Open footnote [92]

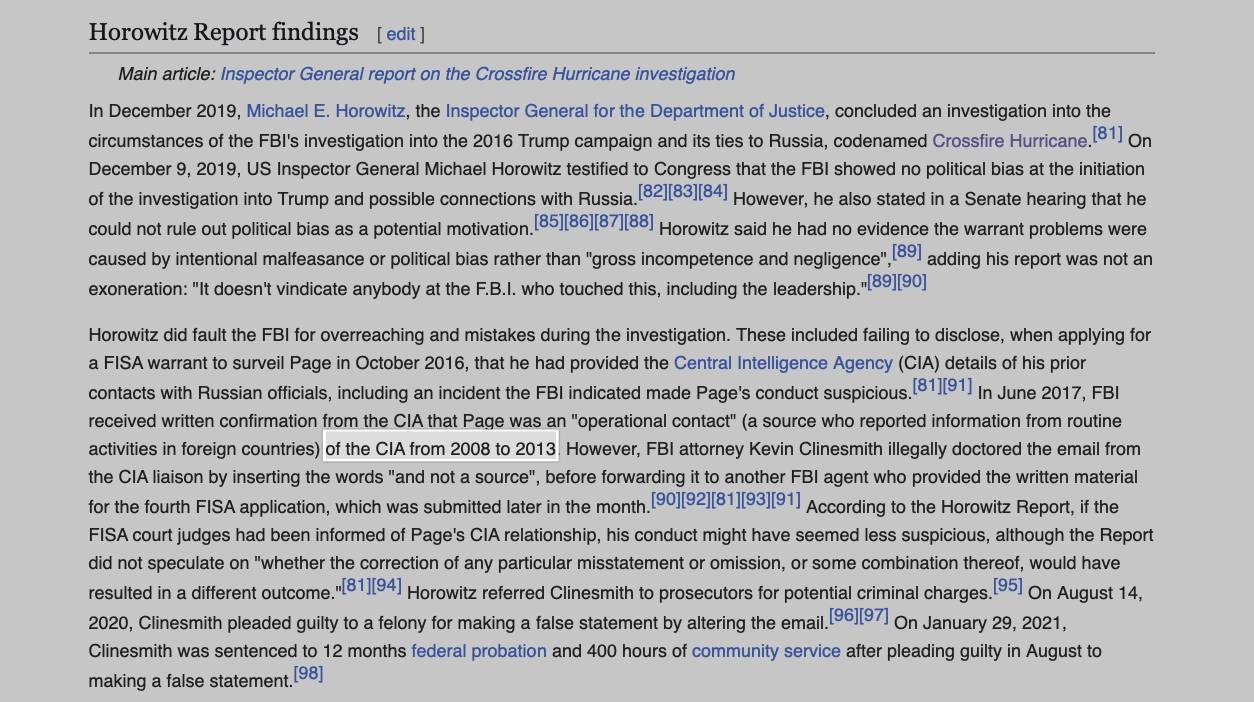tap(696, 499)
